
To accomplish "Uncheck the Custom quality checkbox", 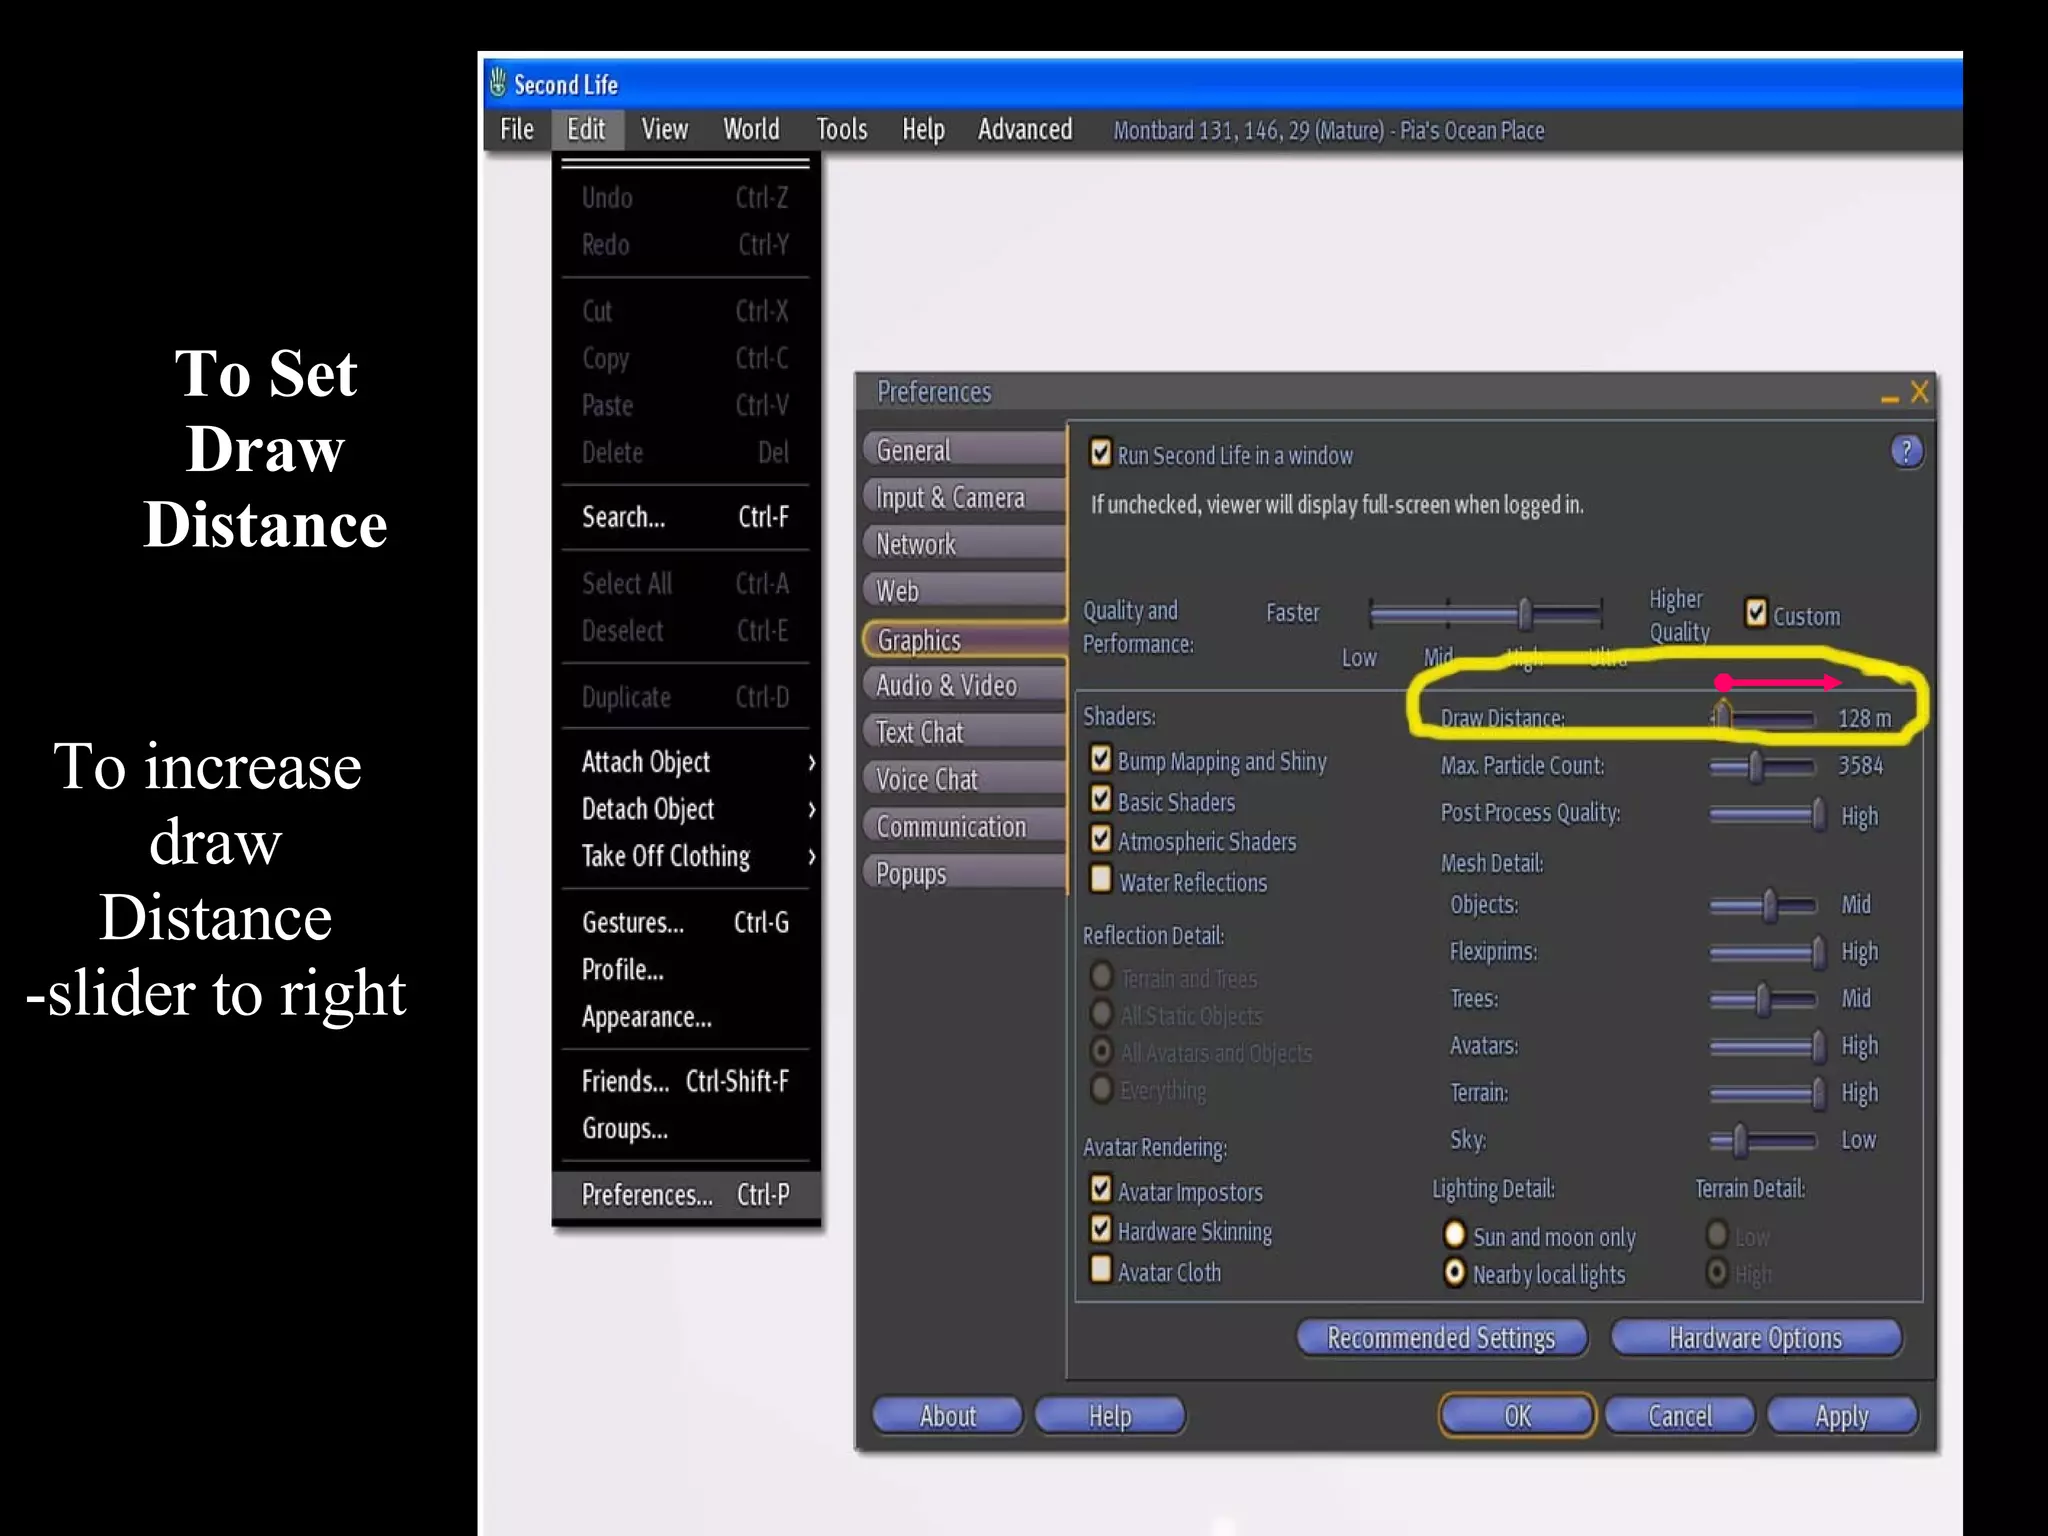I will tap(1756, 613).
